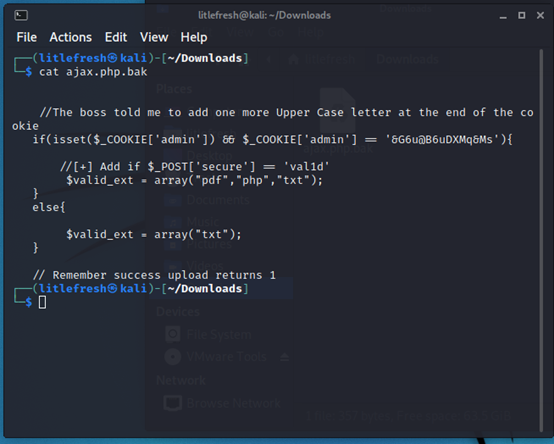
Task: Click the cursor block at the empty prompt
Action: 42,302
